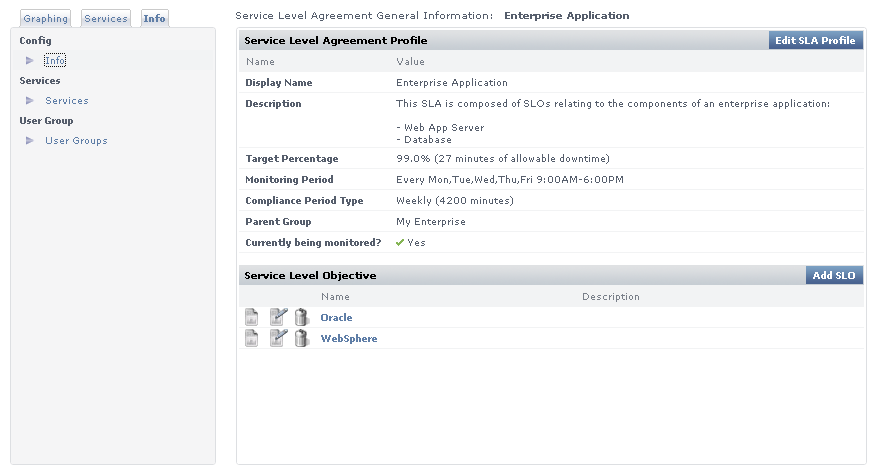Open the report icon for Oracle SLO

pos(252,317)
